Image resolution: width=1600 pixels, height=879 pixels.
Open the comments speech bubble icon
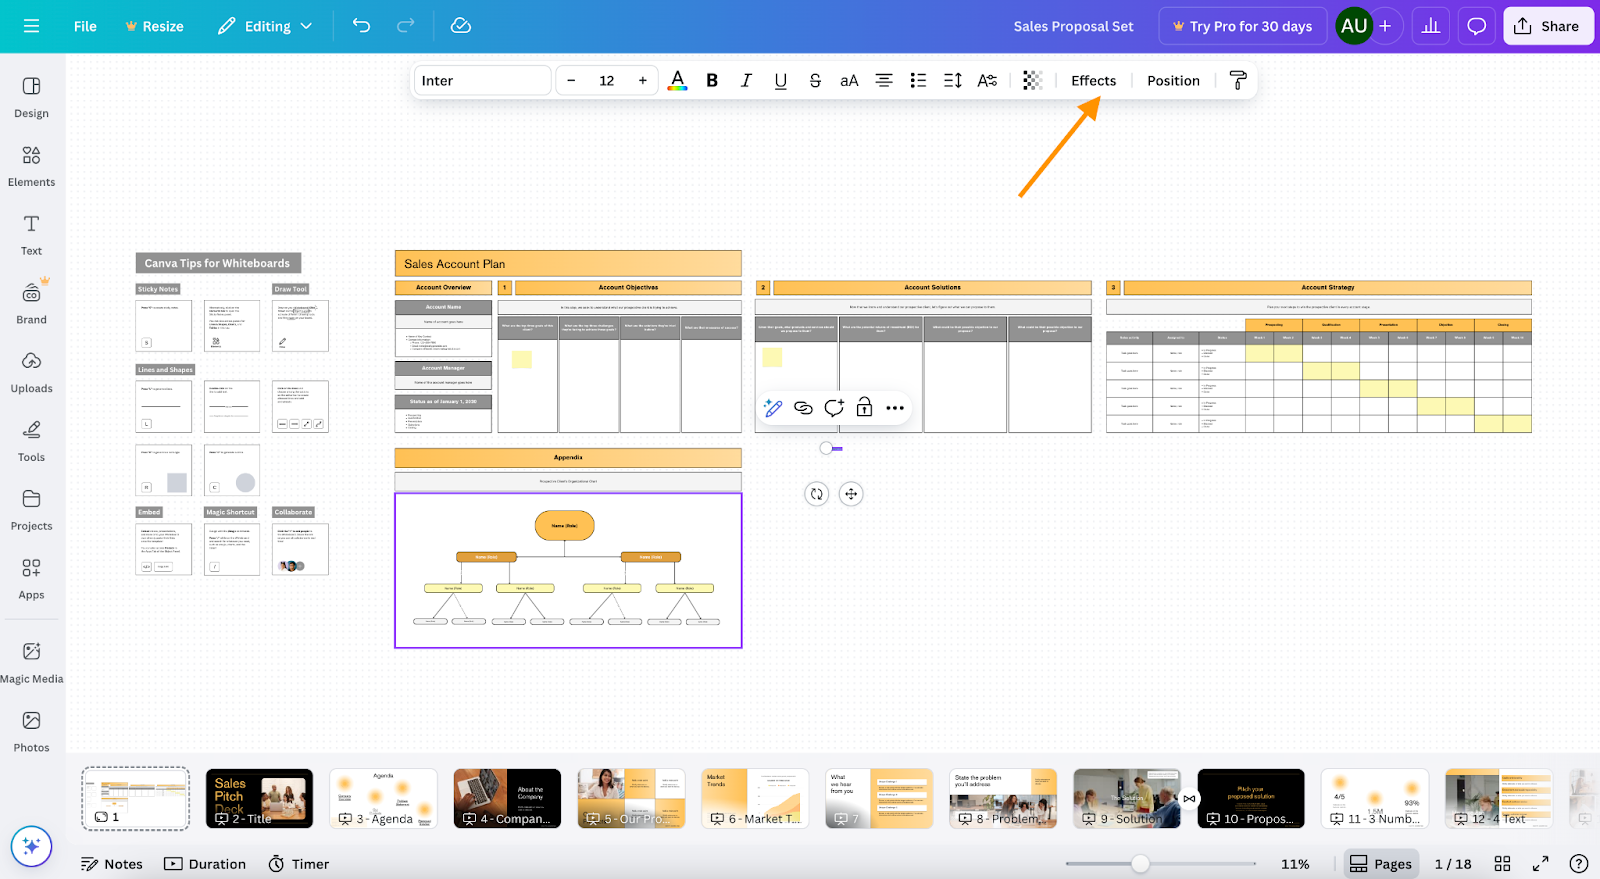pos(1476,26)
